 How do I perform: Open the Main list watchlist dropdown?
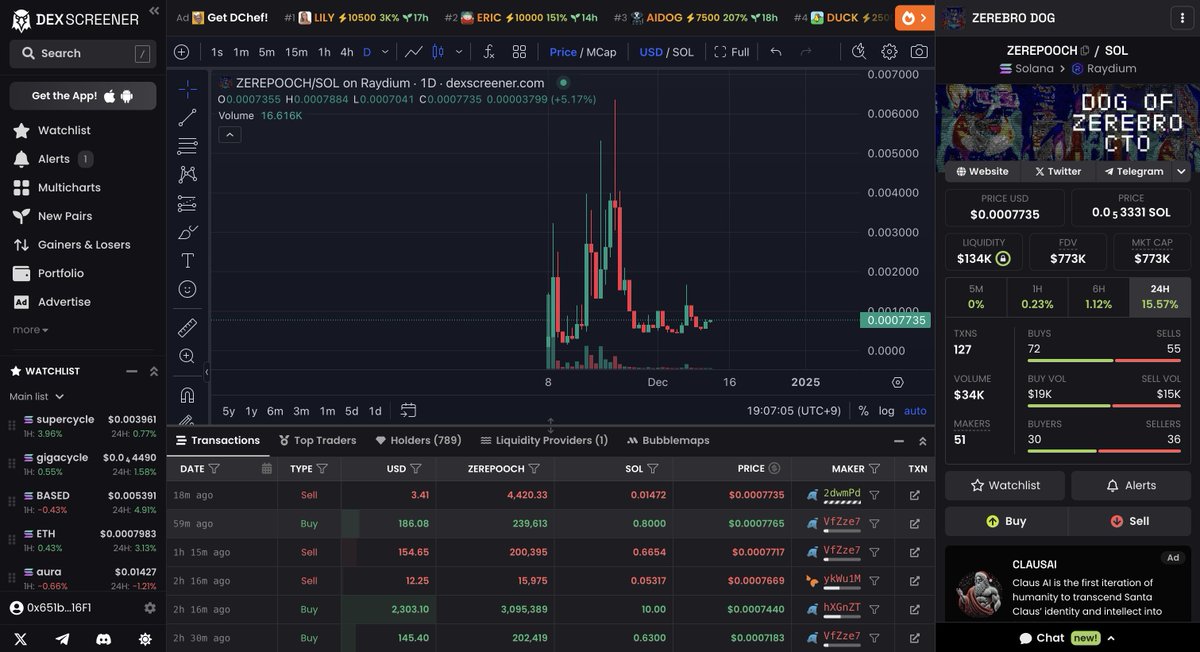(x=37, y=396)
